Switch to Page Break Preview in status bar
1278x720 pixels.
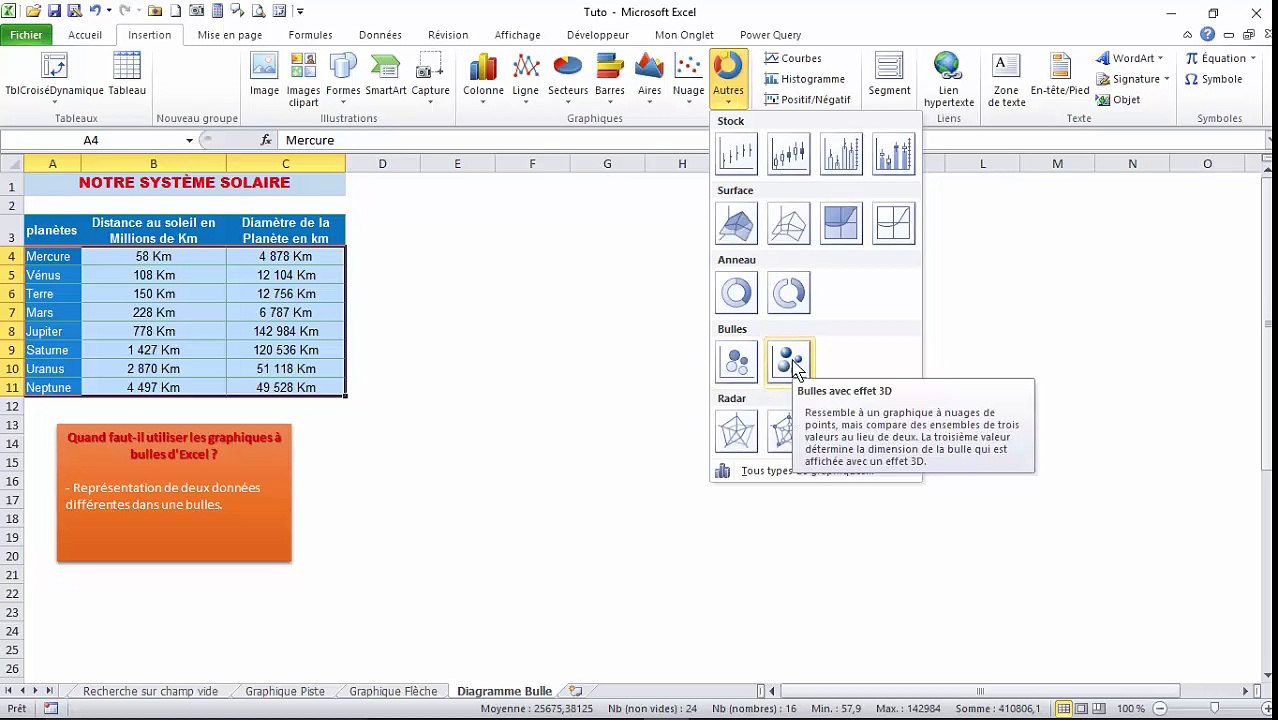coord(1100,708)
